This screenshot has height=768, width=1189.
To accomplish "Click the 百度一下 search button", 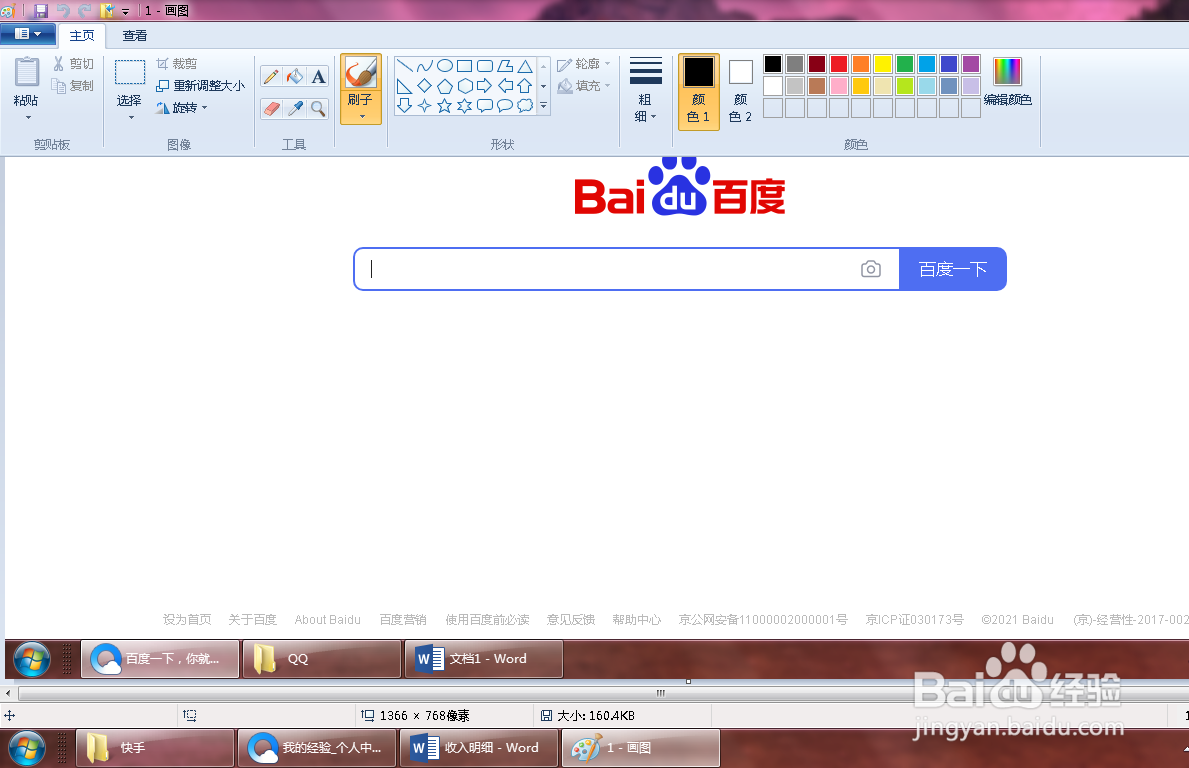I will (952, 269).
